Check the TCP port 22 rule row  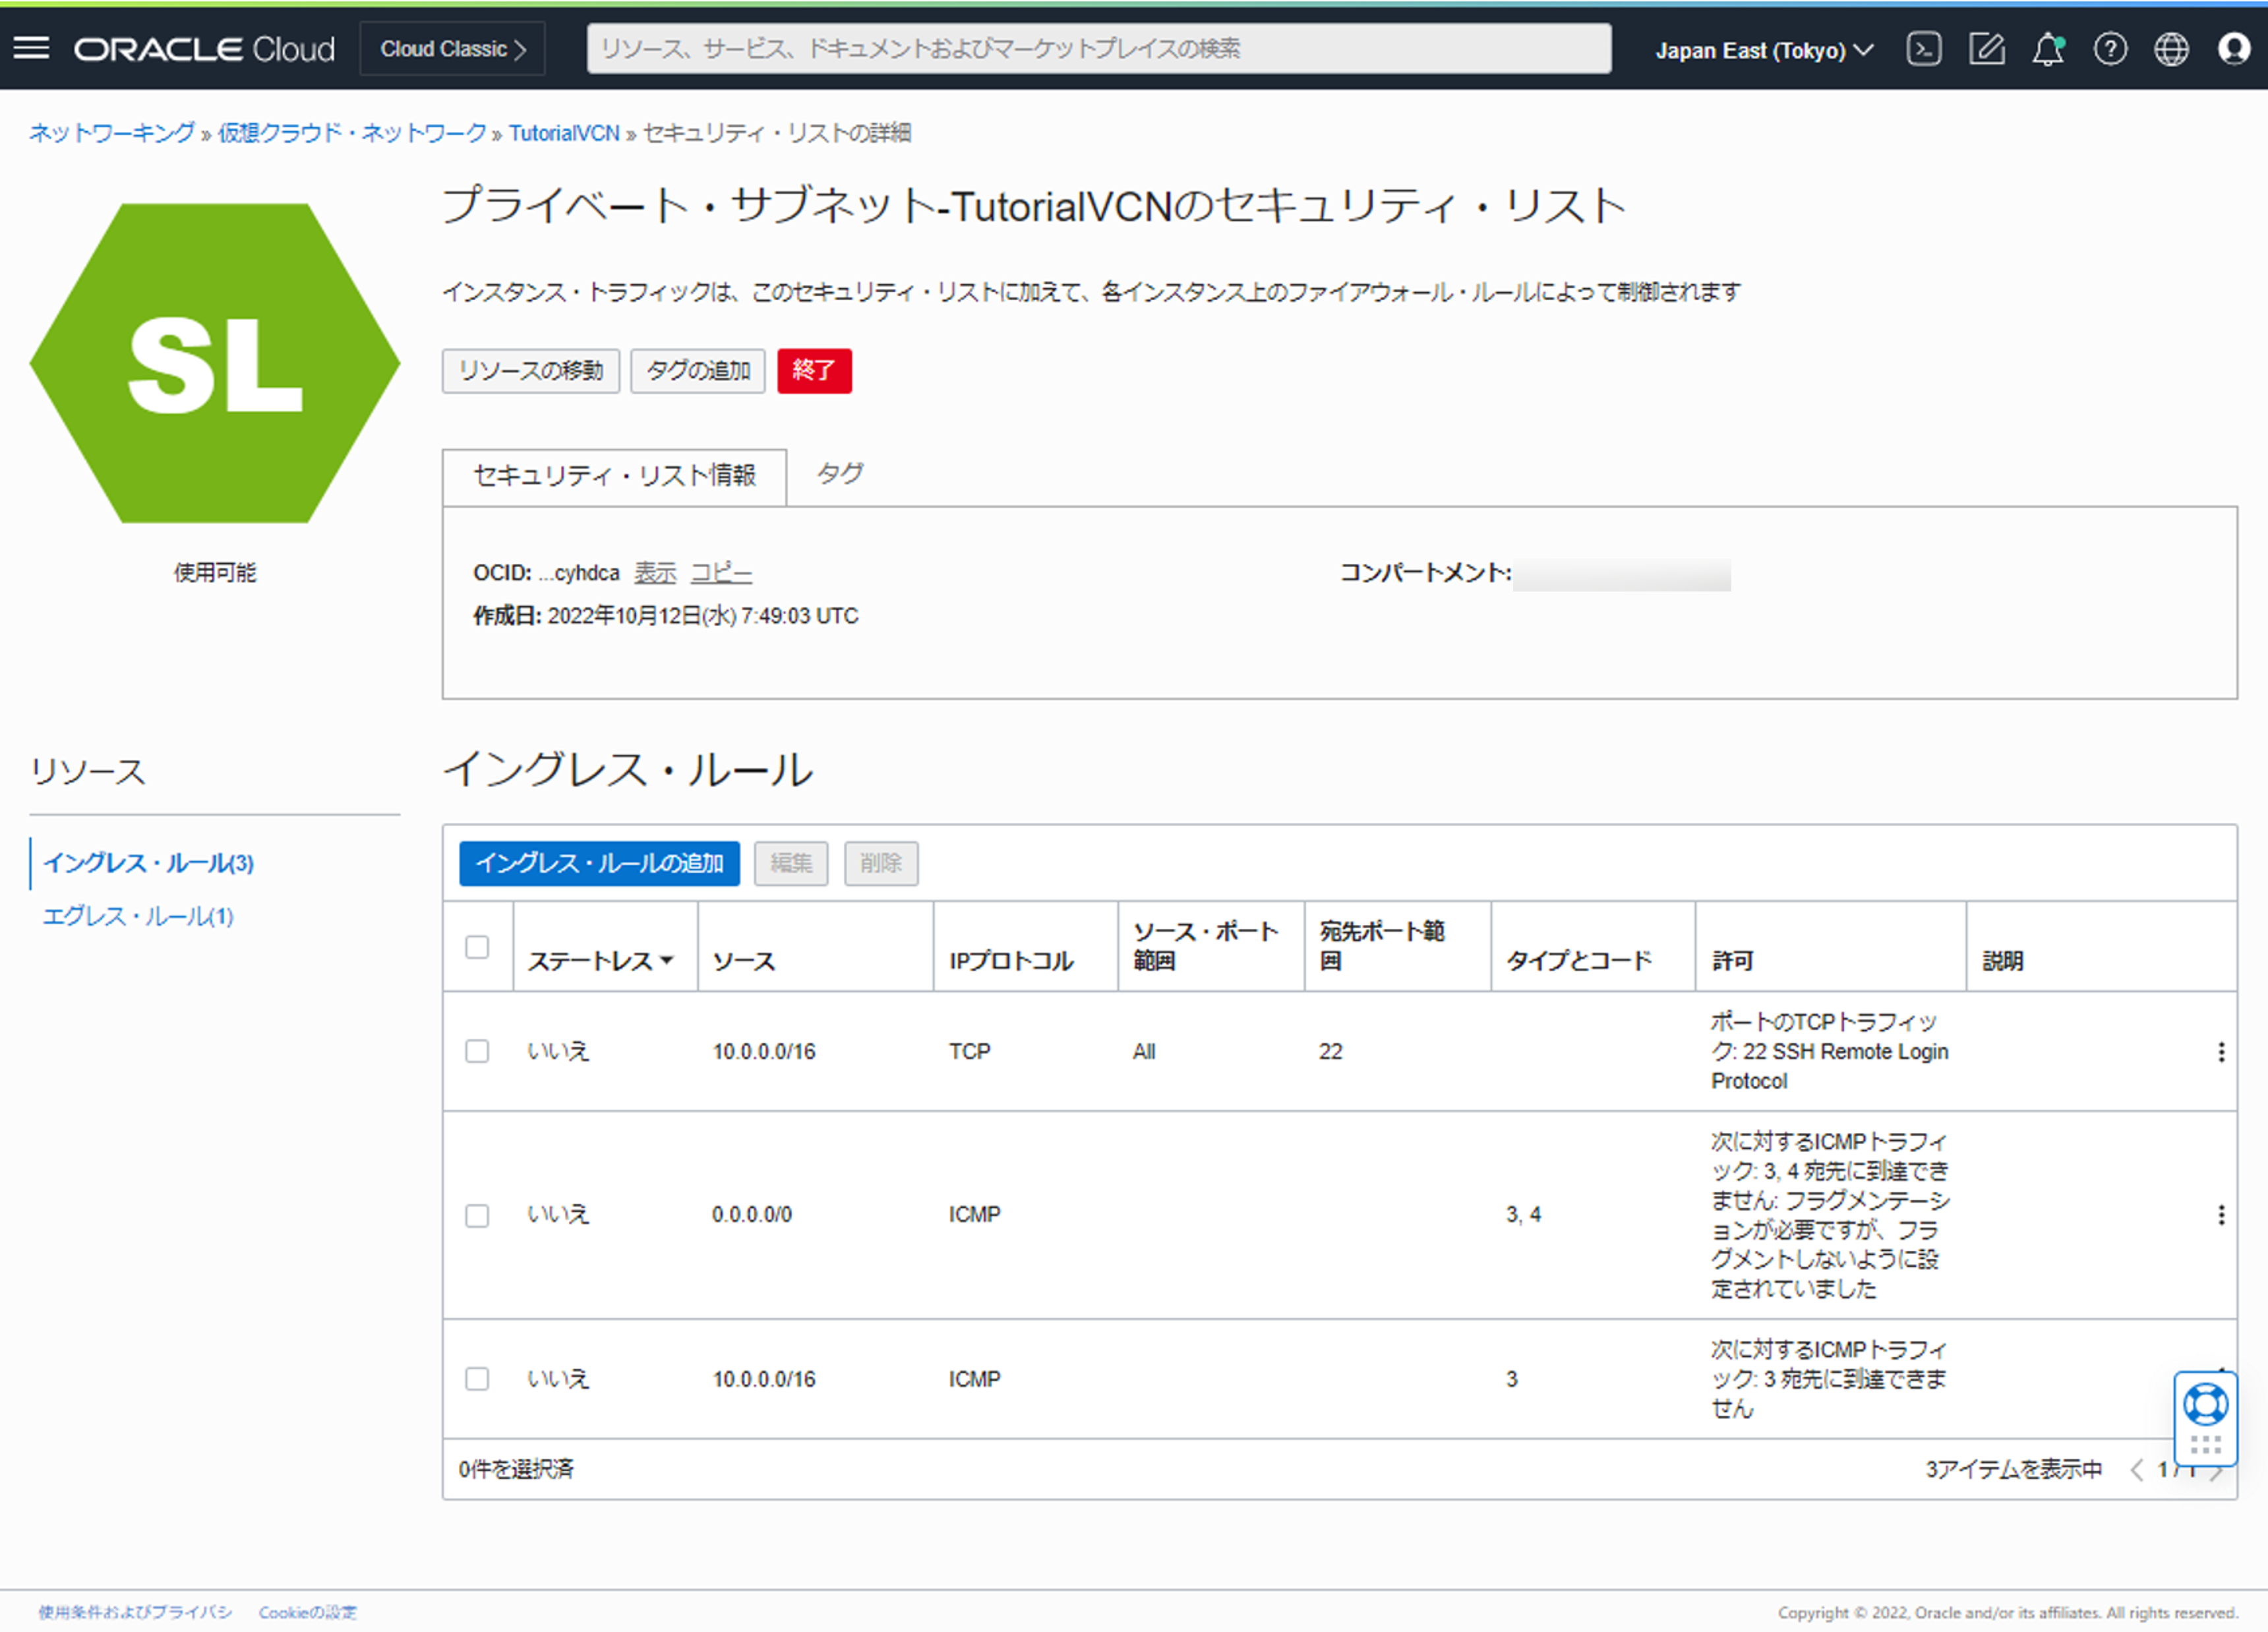click(477, 1051)
